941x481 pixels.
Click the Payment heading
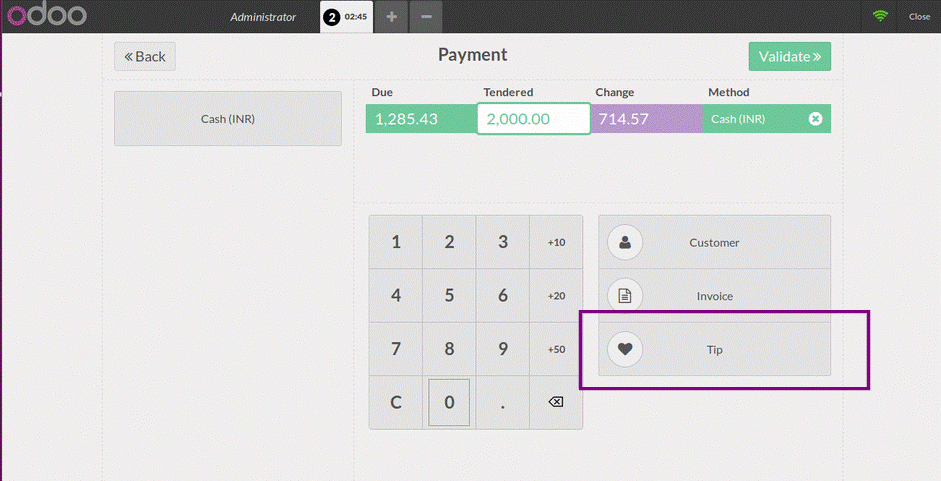(x=472, y=55)
